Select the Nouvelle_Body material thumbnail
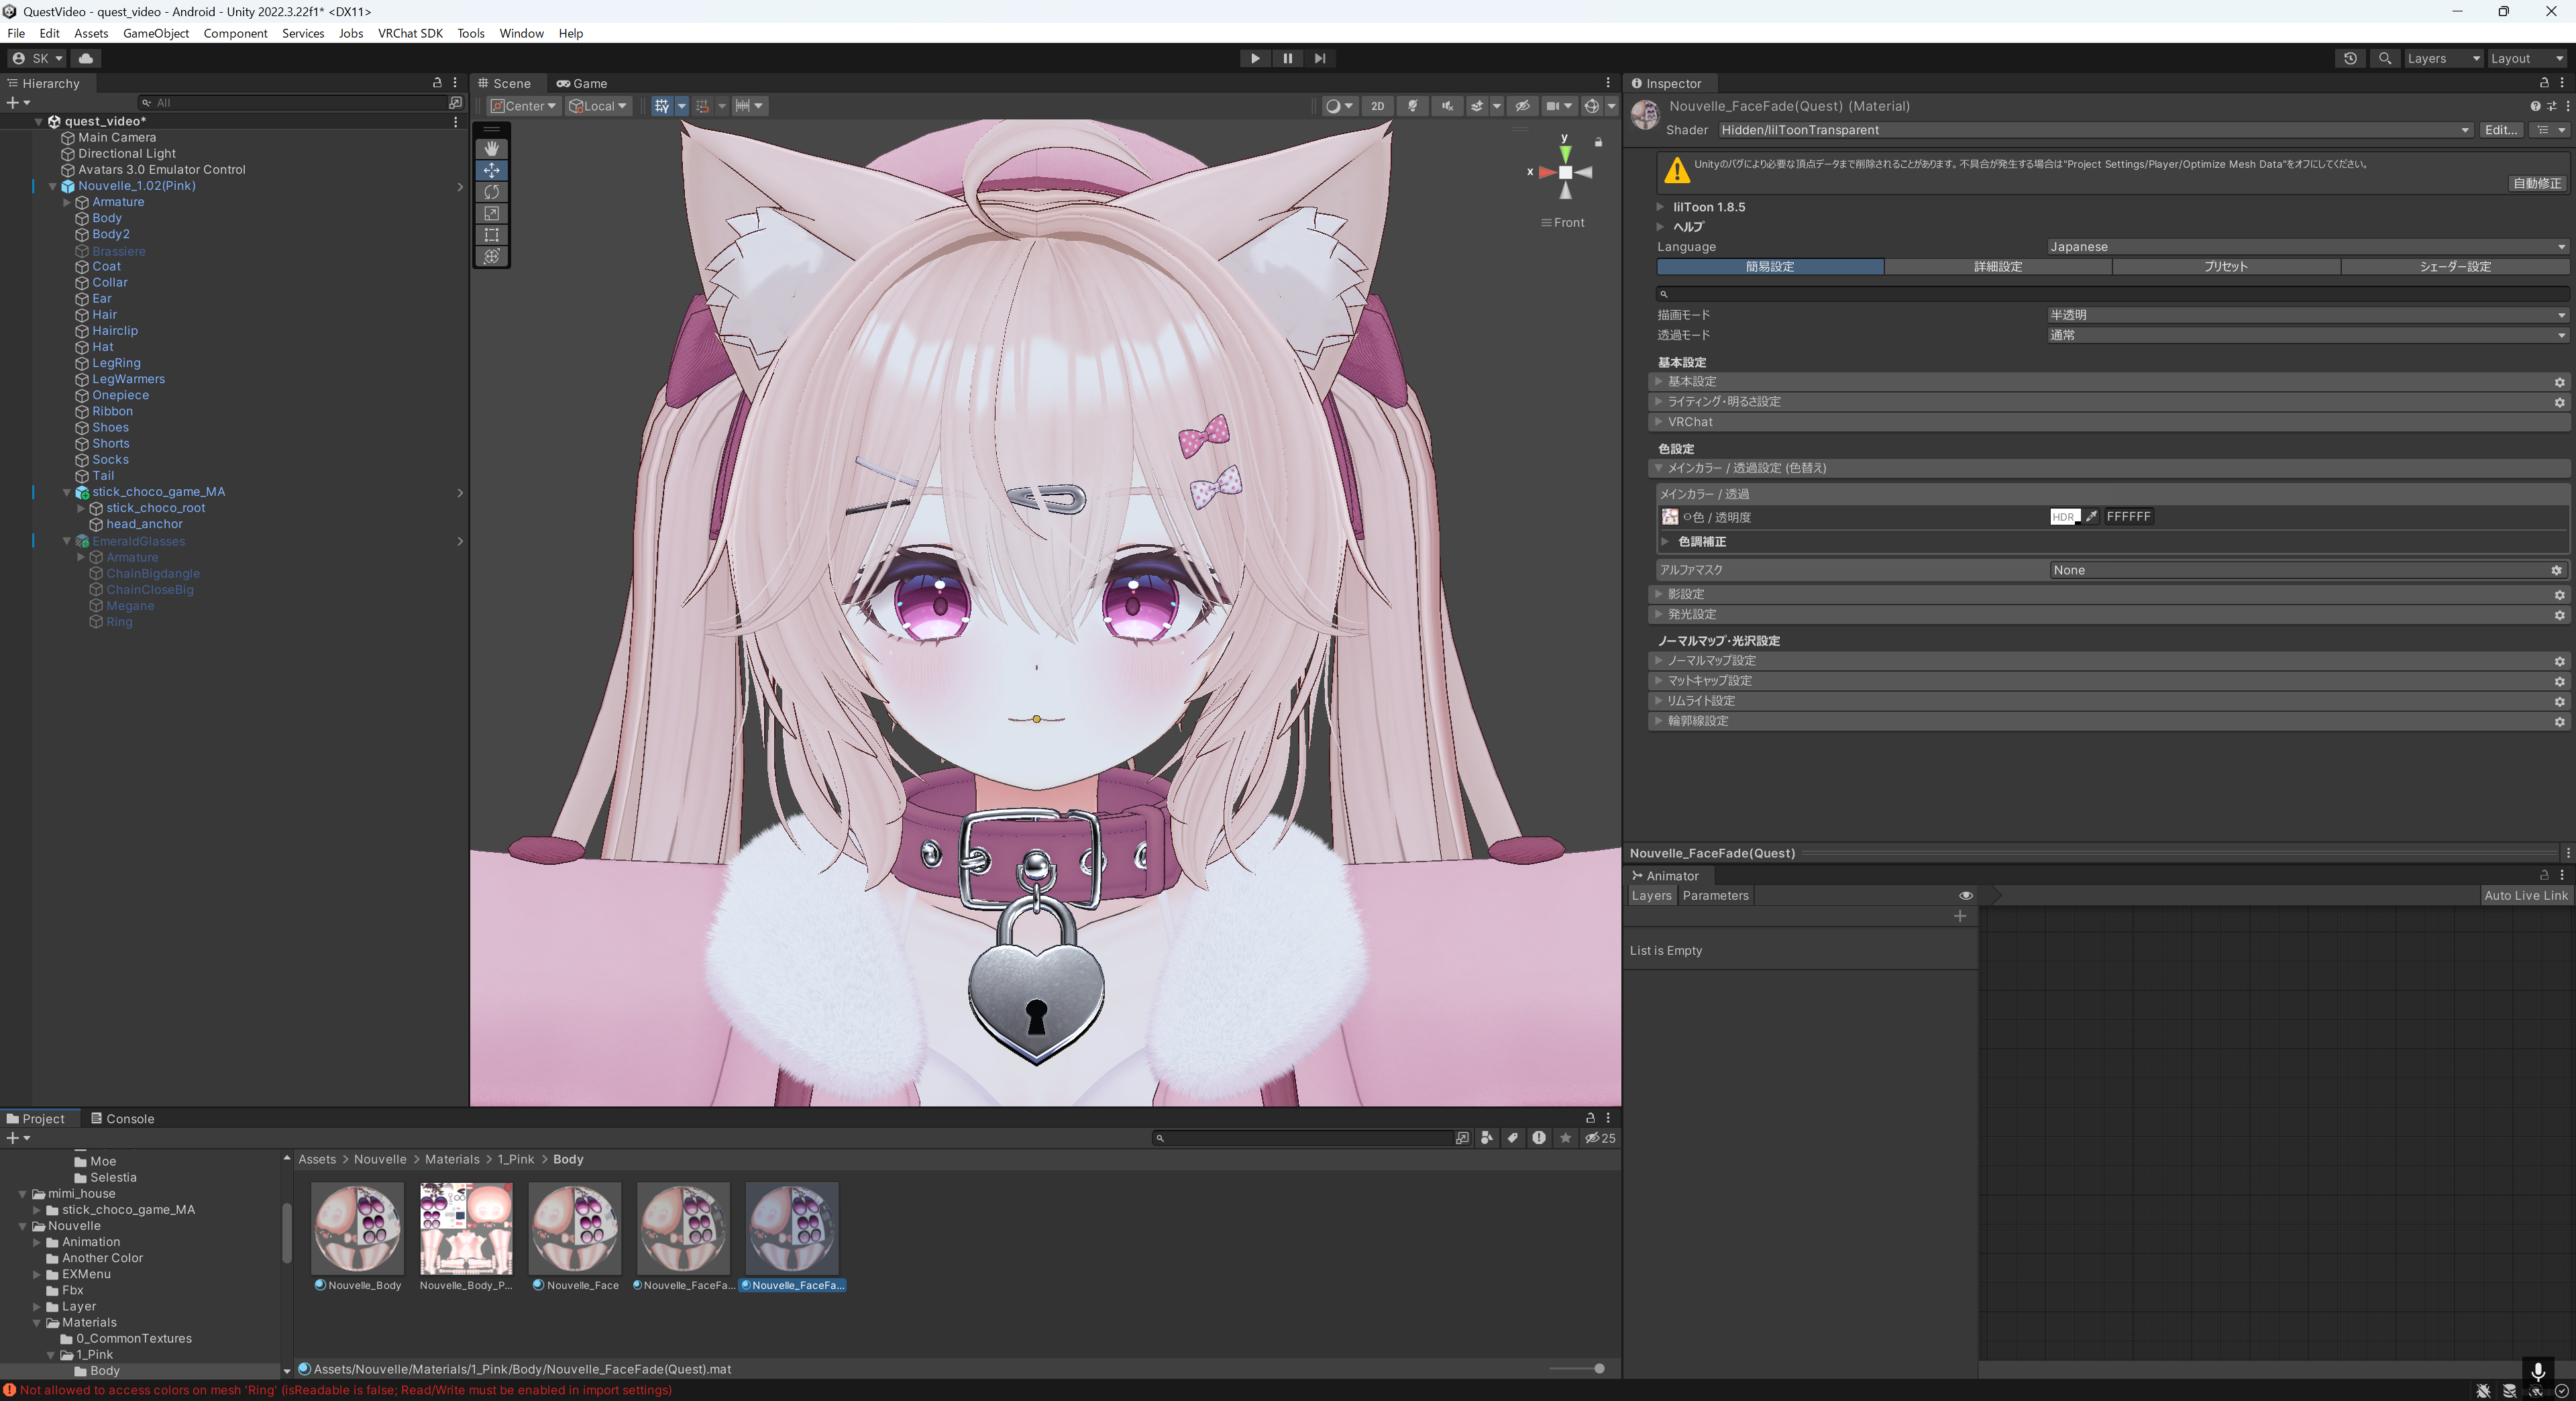This screenshot has height=1401, width=2576. tap(357, 1228)
